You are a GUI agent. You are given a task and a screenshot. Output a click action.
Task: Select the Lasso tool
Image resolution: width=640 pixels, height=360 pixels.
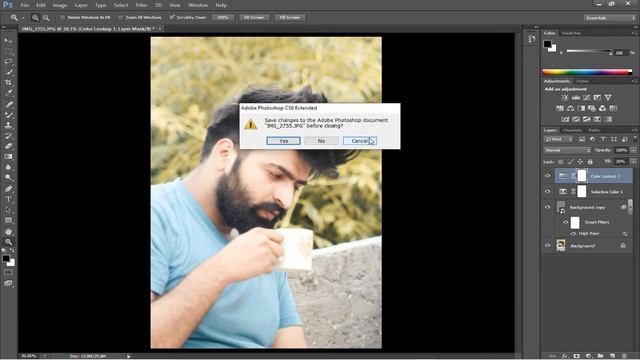(8, 62)
